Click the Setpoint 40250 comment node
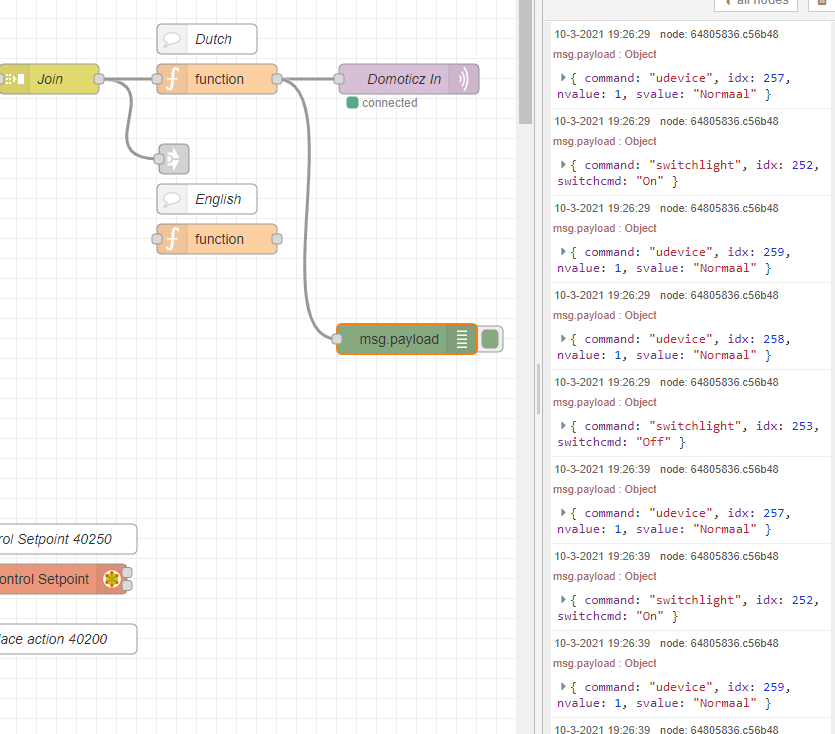This screenshot has height=734, width=835. 68,539
